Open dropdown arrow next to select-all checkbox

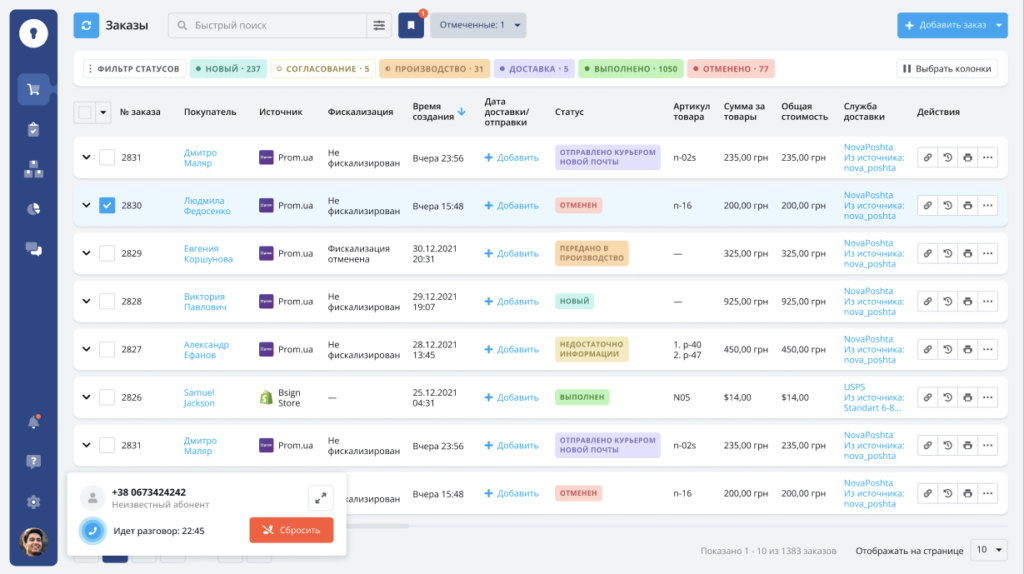click(103, 112)
